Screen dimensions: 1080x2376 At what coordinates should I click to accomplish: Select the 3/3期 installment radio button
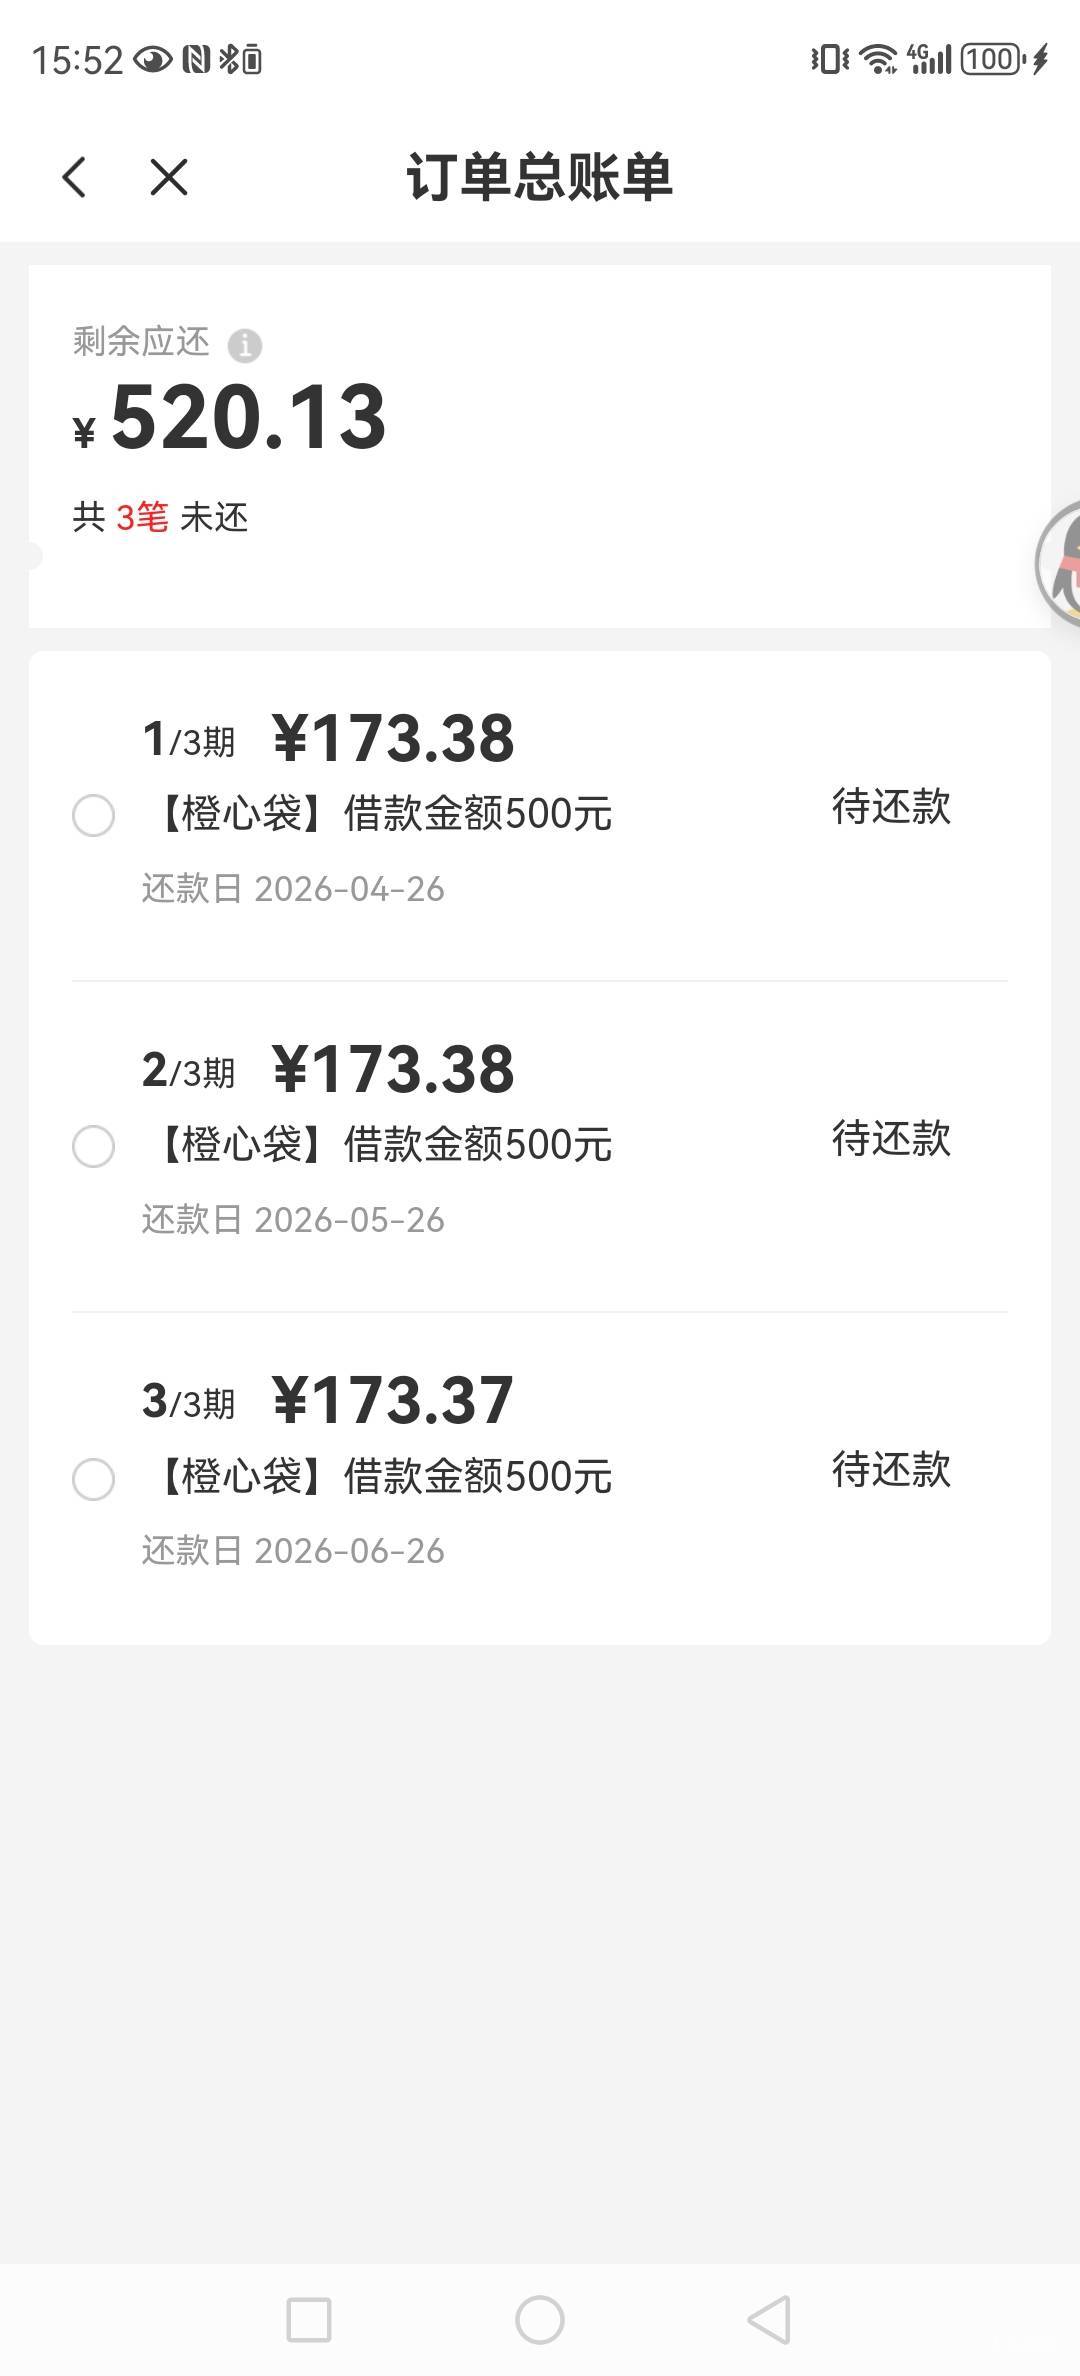pyautogui.click(x=94, y=1478)
